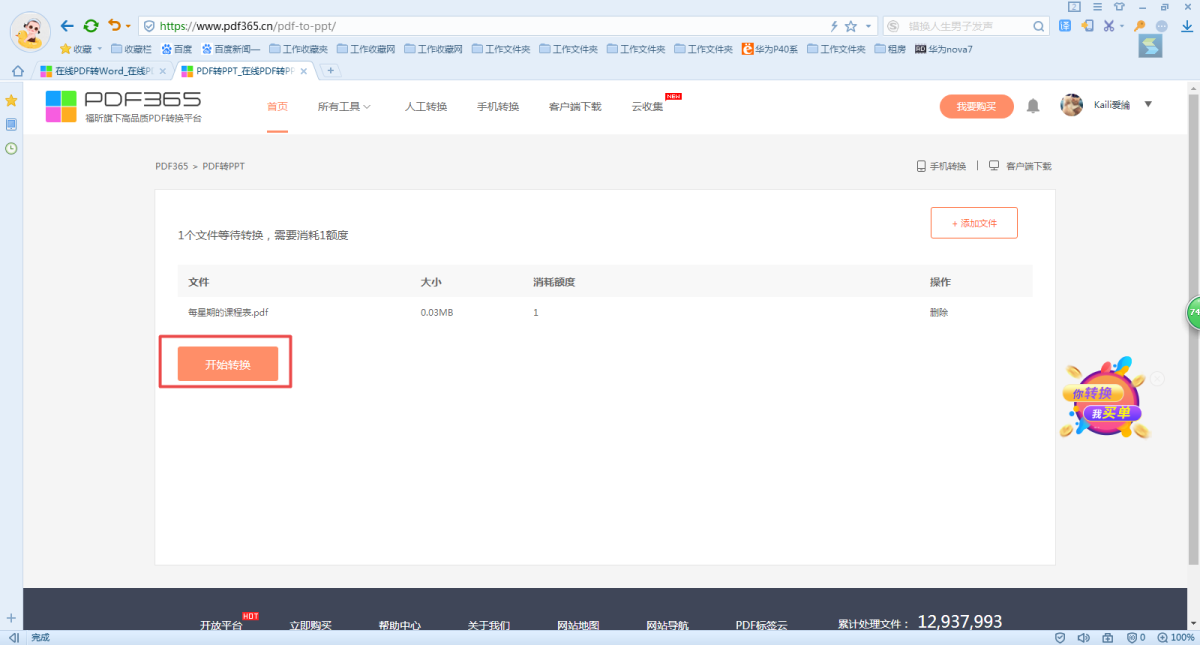
Task: Open the translate icon in toolbar
Action: 1066,26
